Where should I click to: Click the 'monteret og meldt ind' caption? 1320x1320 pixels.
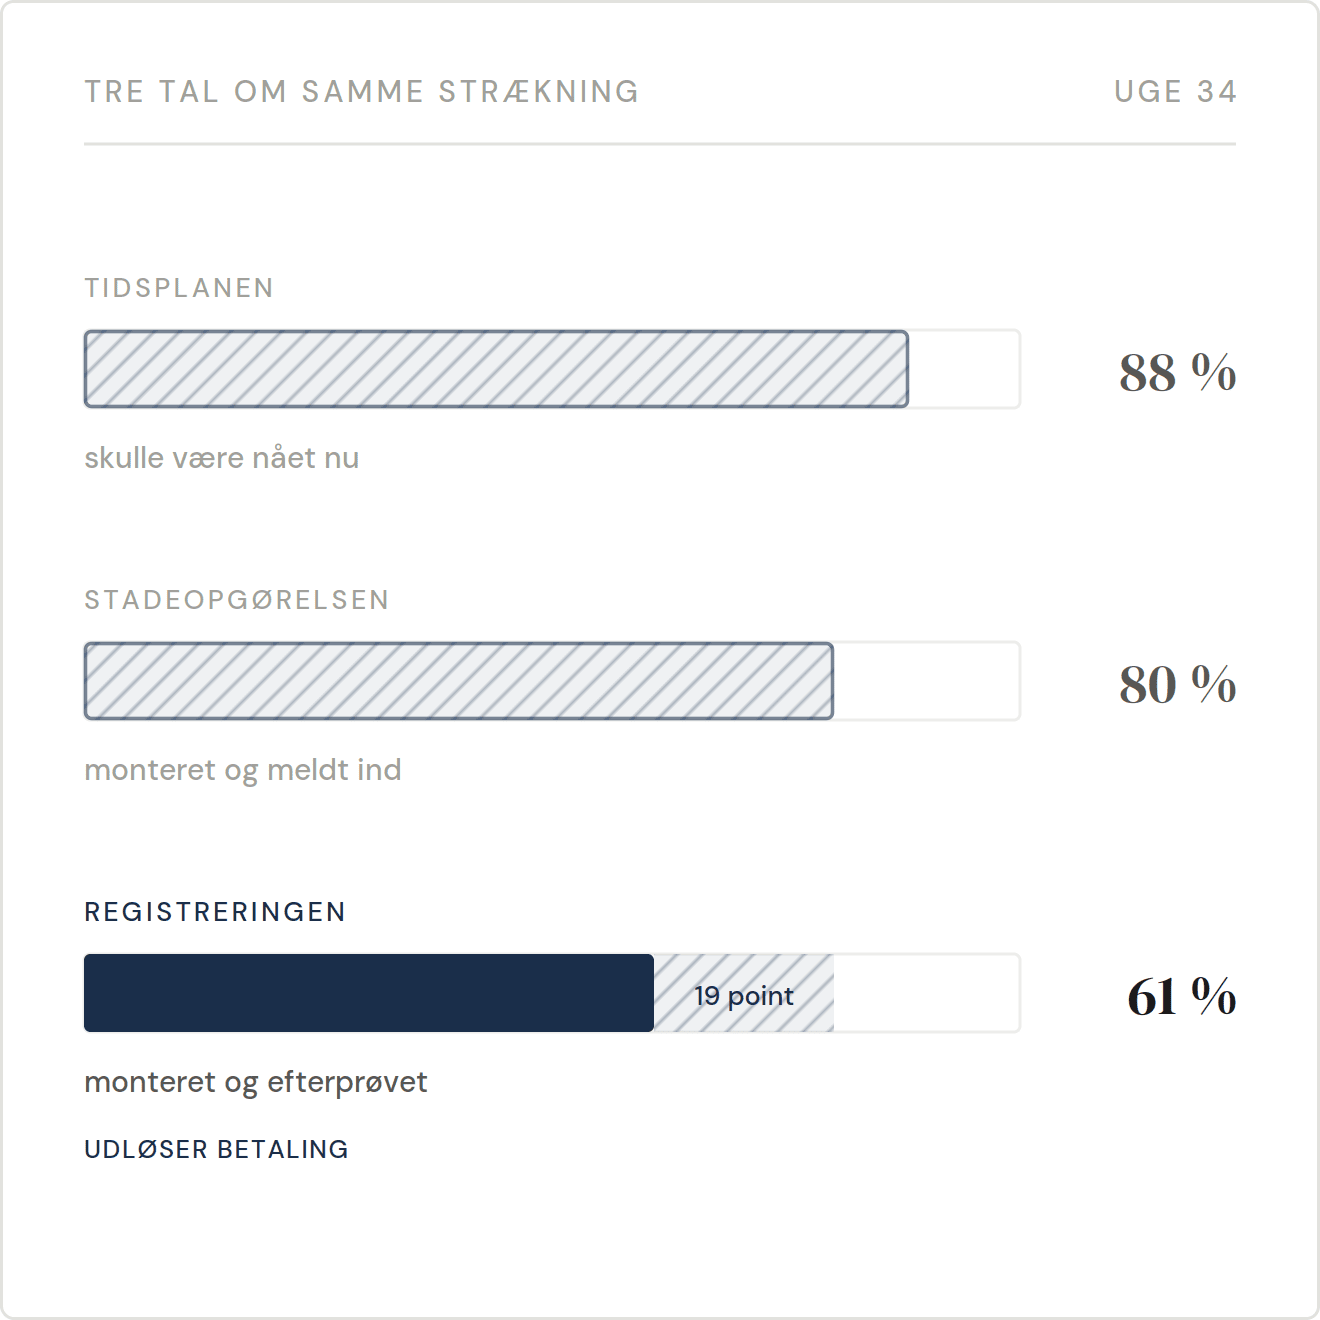point(243,770)
